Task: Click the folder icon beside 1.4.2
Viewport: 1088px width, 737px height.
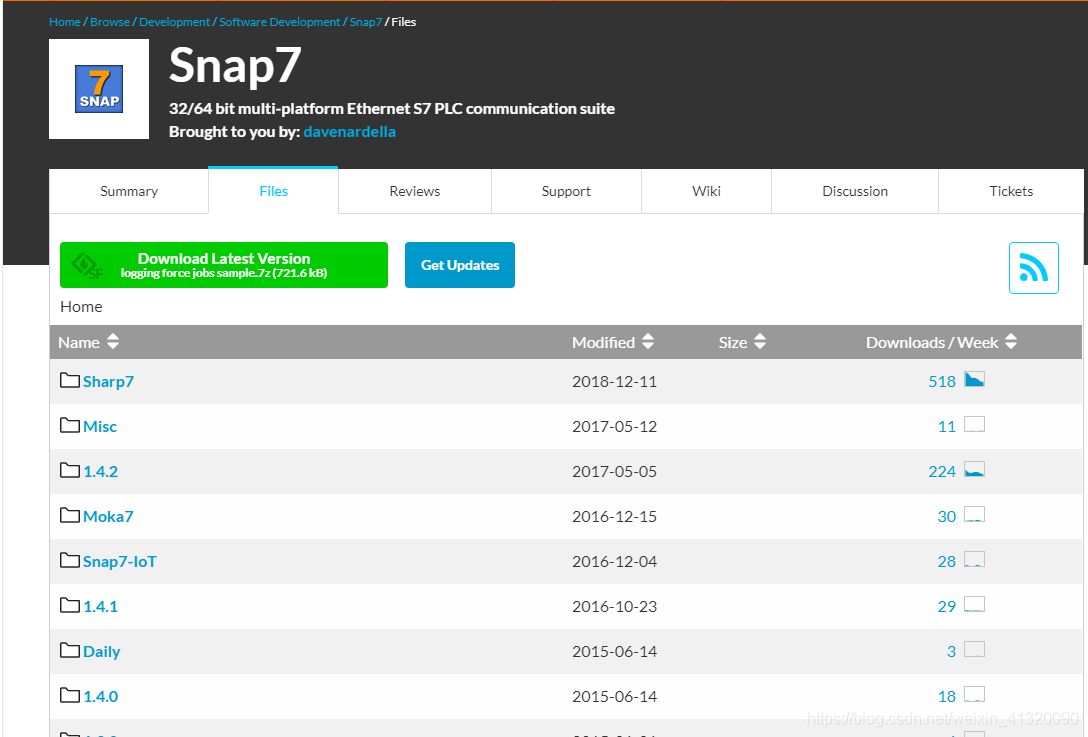Action: 69,471
